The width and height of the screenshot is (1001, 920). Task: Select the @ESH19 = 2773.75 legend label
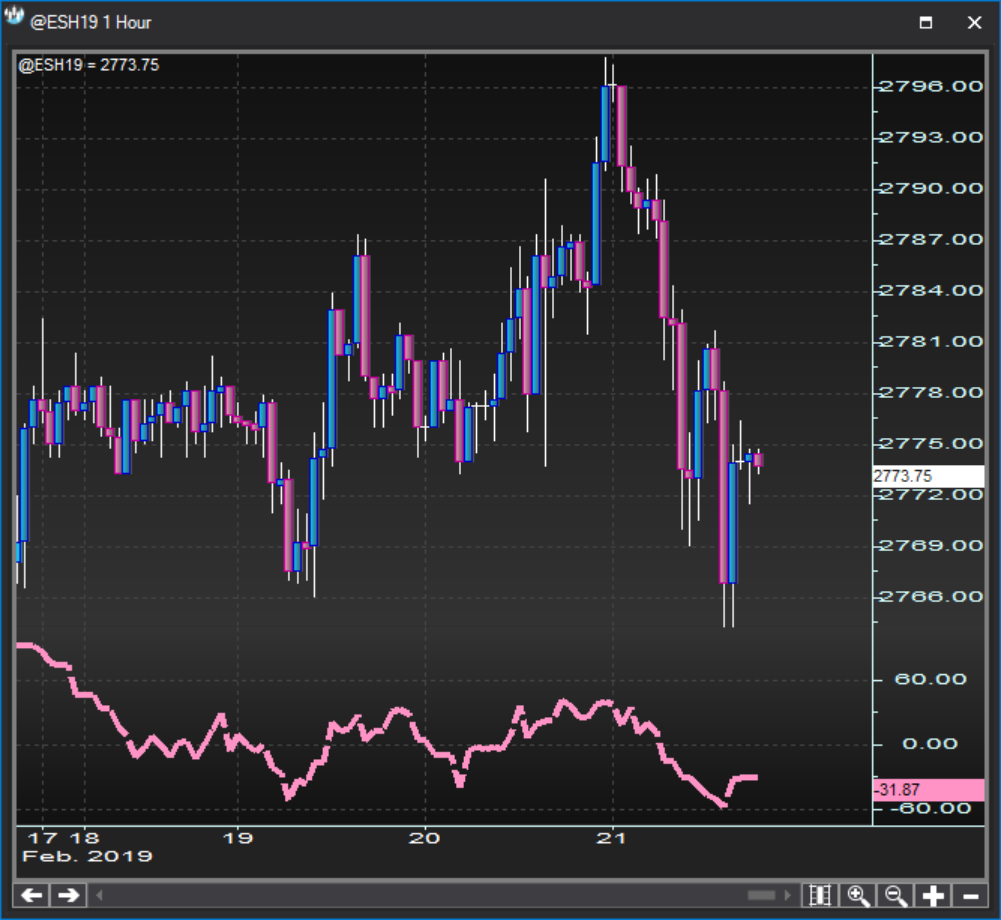tap(89, 65)
